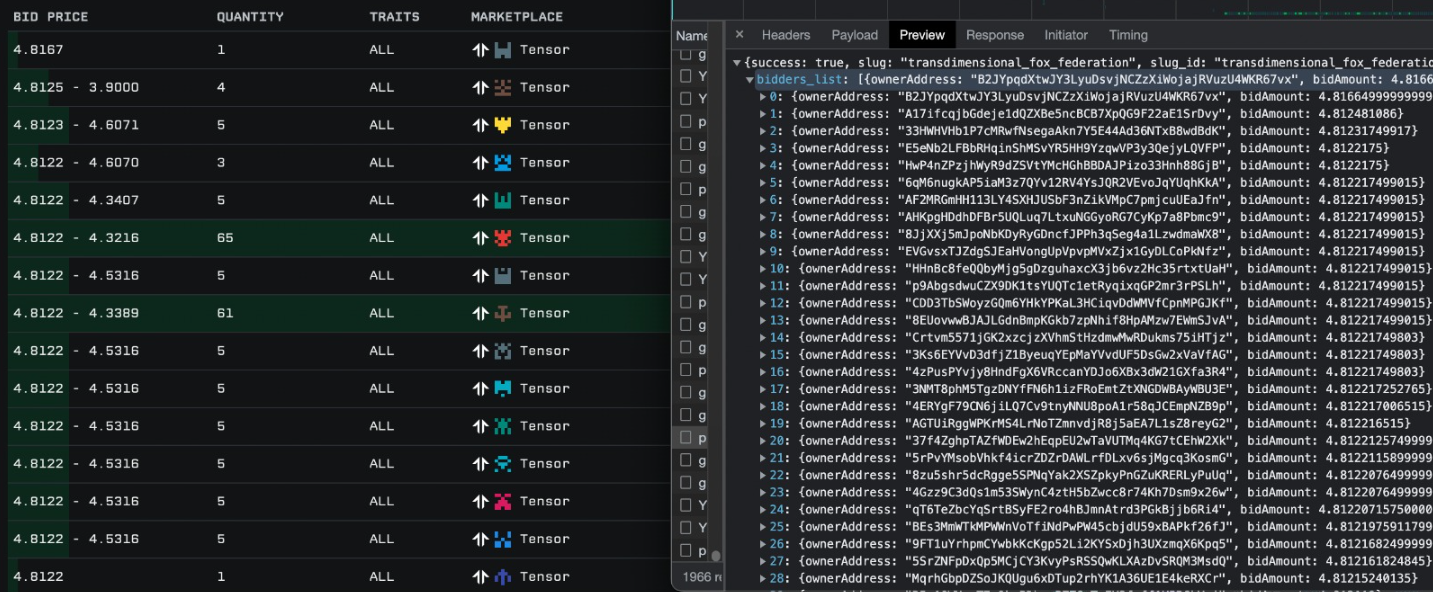Click the pink avatar in the second-to-last Tensor row

coord(502,501)
